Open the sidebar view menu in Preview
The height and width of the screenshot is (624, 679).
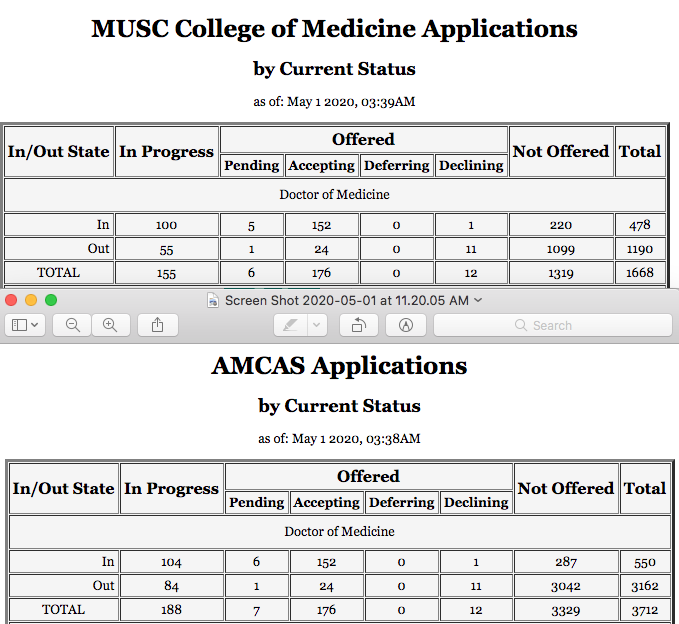point(25,325)
